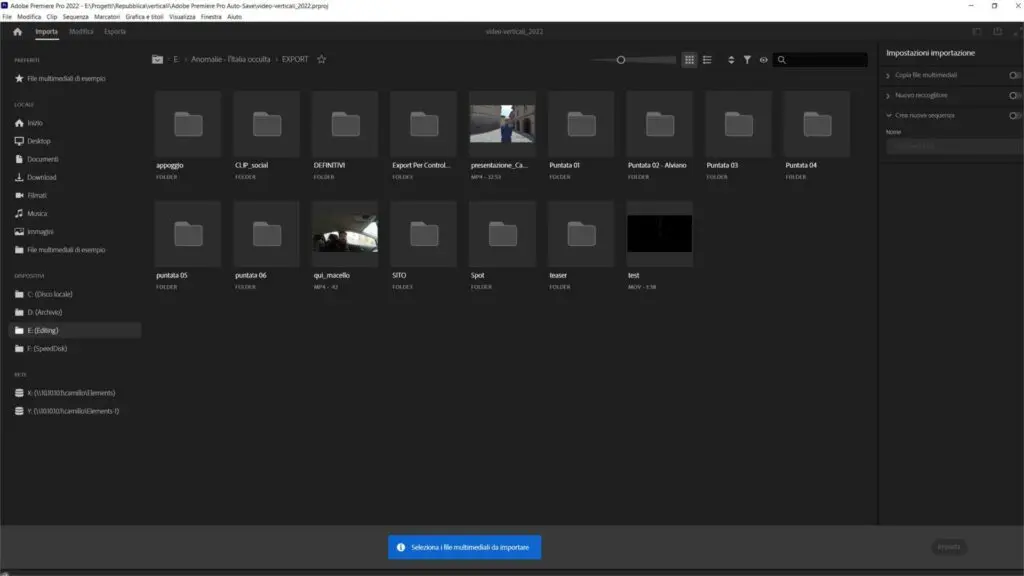This screenshot has width=1024, height=576.
Task: Open the puntata 06 folder
Action: 266,234
